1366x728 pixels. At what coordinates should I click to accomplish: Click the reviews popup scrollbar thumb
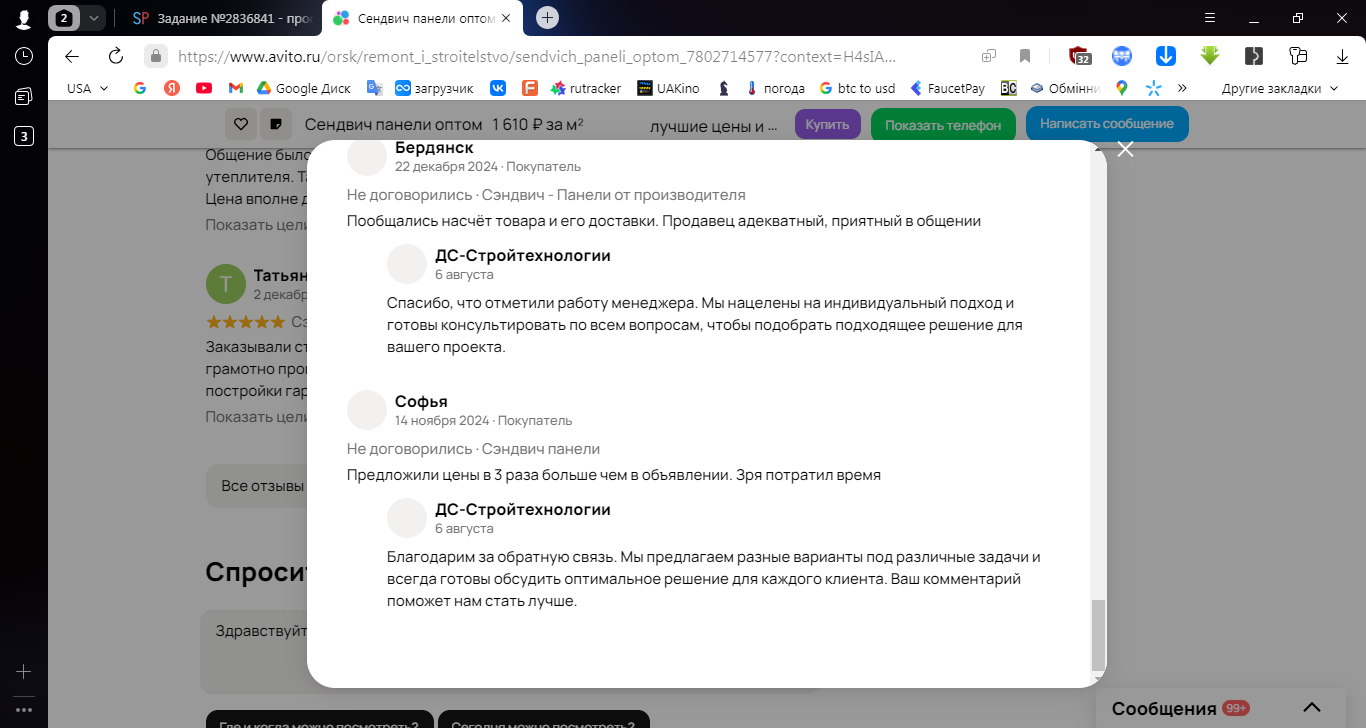pos(1098,635)
